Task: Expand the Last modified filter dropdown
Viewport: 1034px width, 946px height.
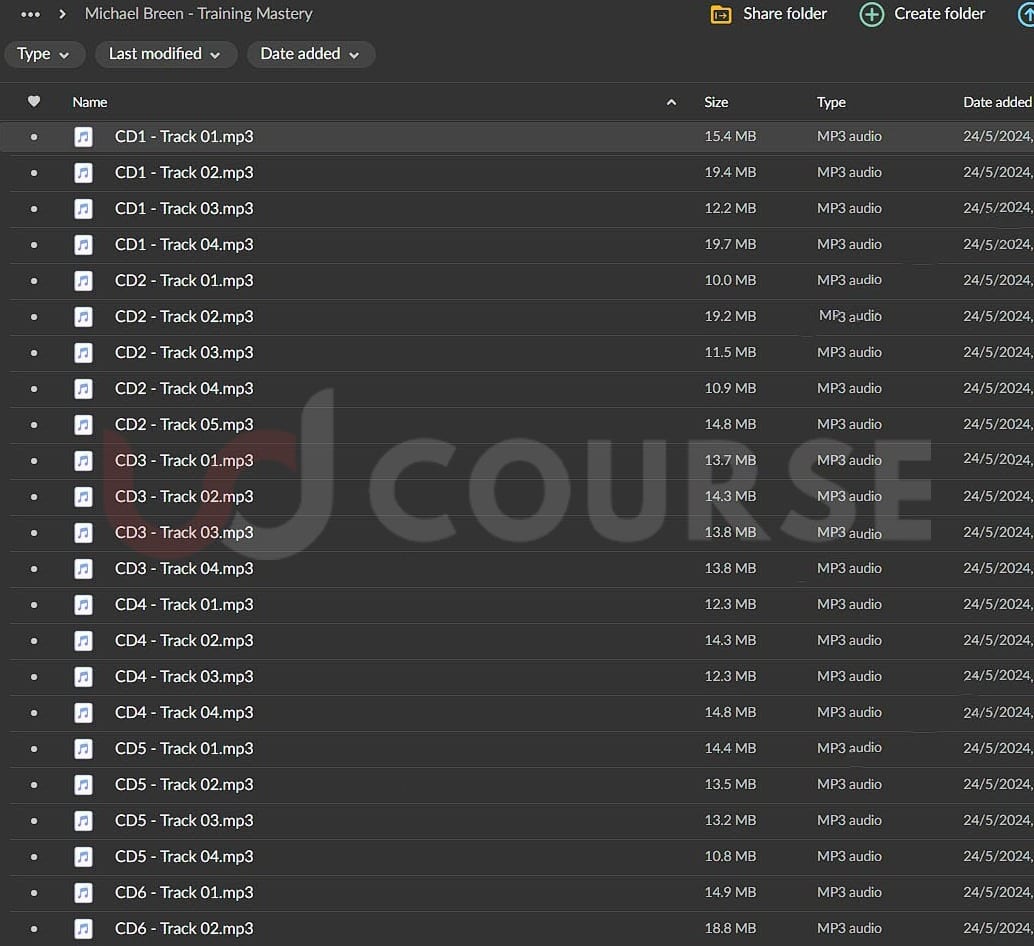Action: click(165, 54)
